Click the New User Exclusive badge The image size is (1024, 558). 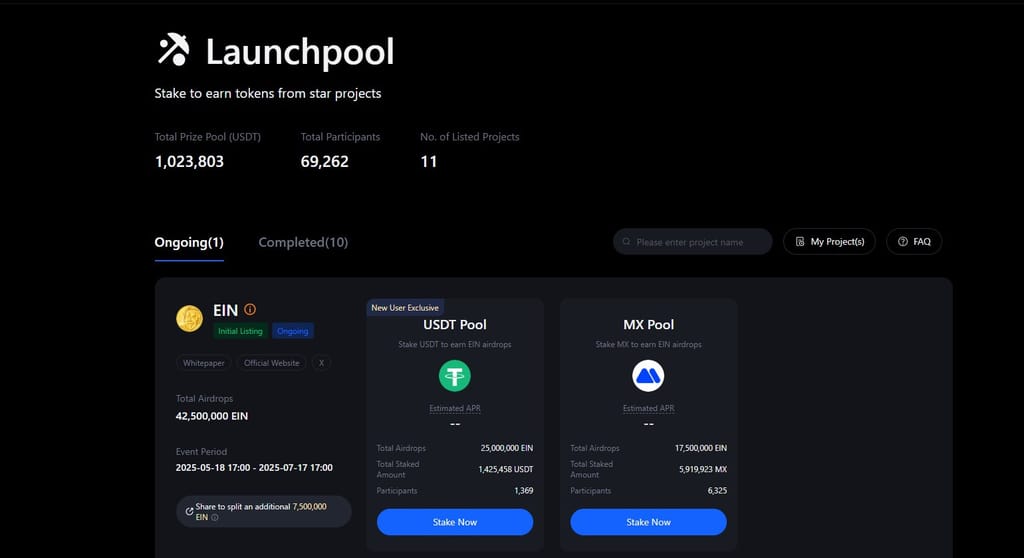tap(405, 308)
